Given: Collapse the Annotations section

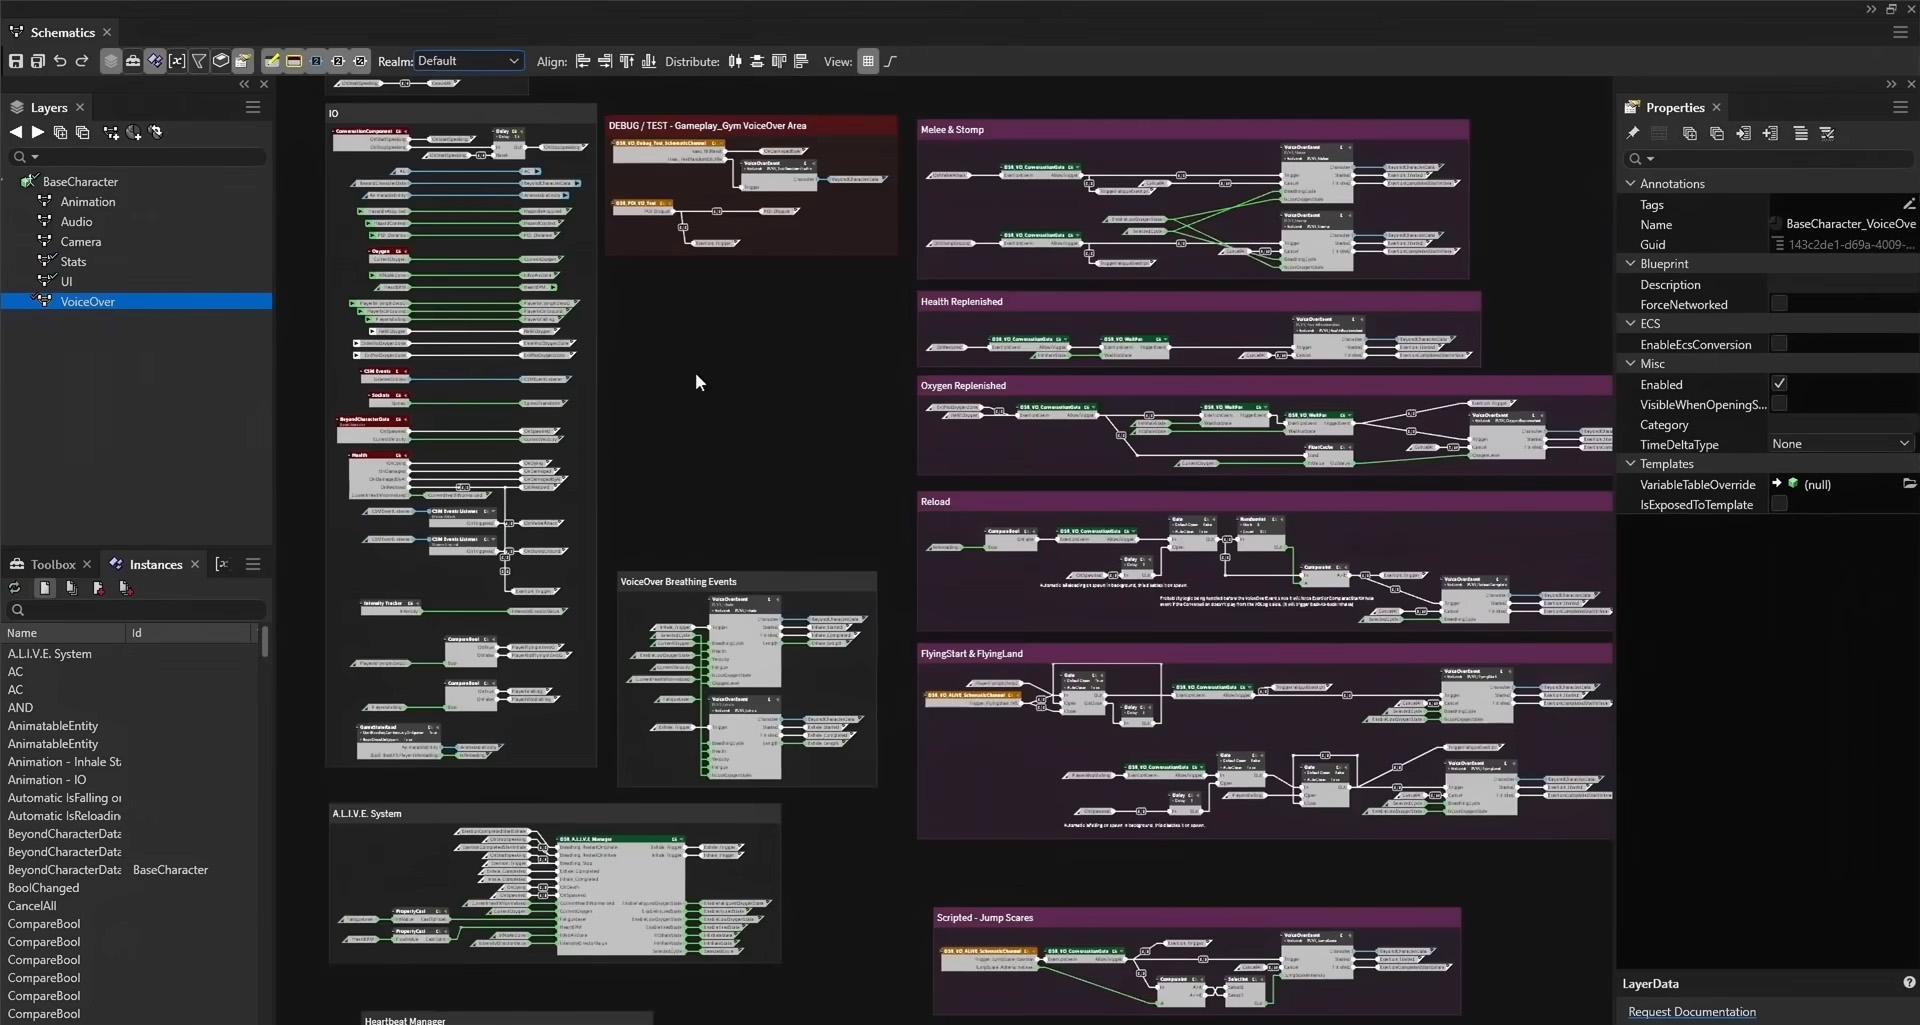Looking at the screenshot, I should [x=1631, y=184].
